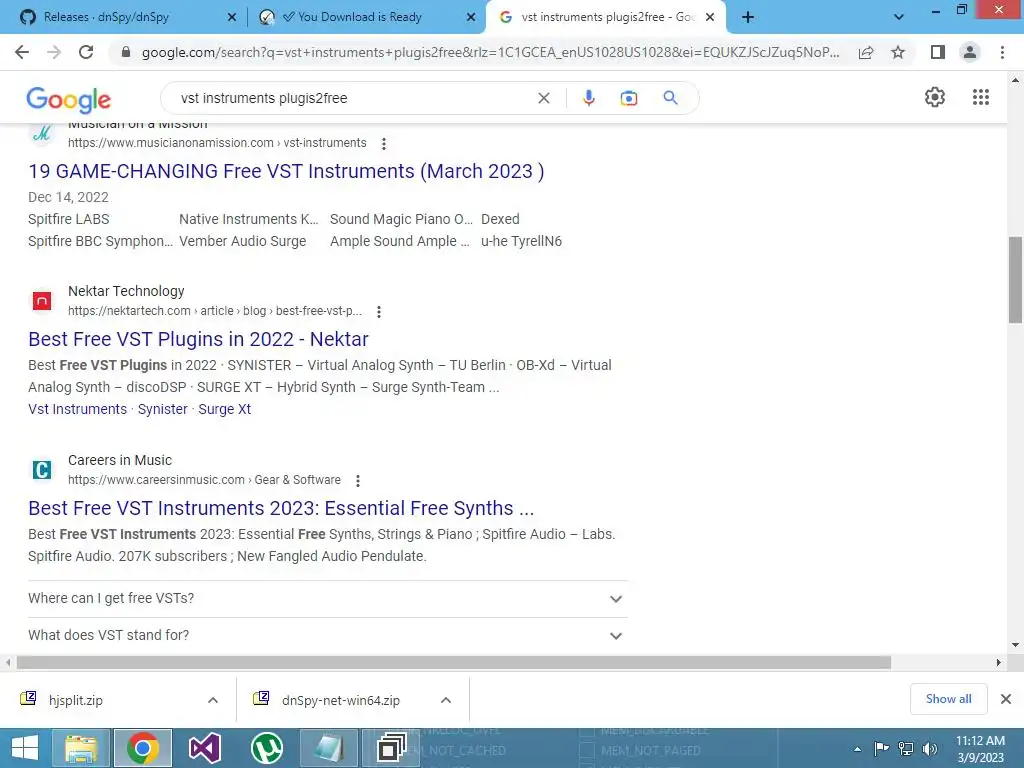Click the taskbar clock showing 11:12 AM

[980, 749]
